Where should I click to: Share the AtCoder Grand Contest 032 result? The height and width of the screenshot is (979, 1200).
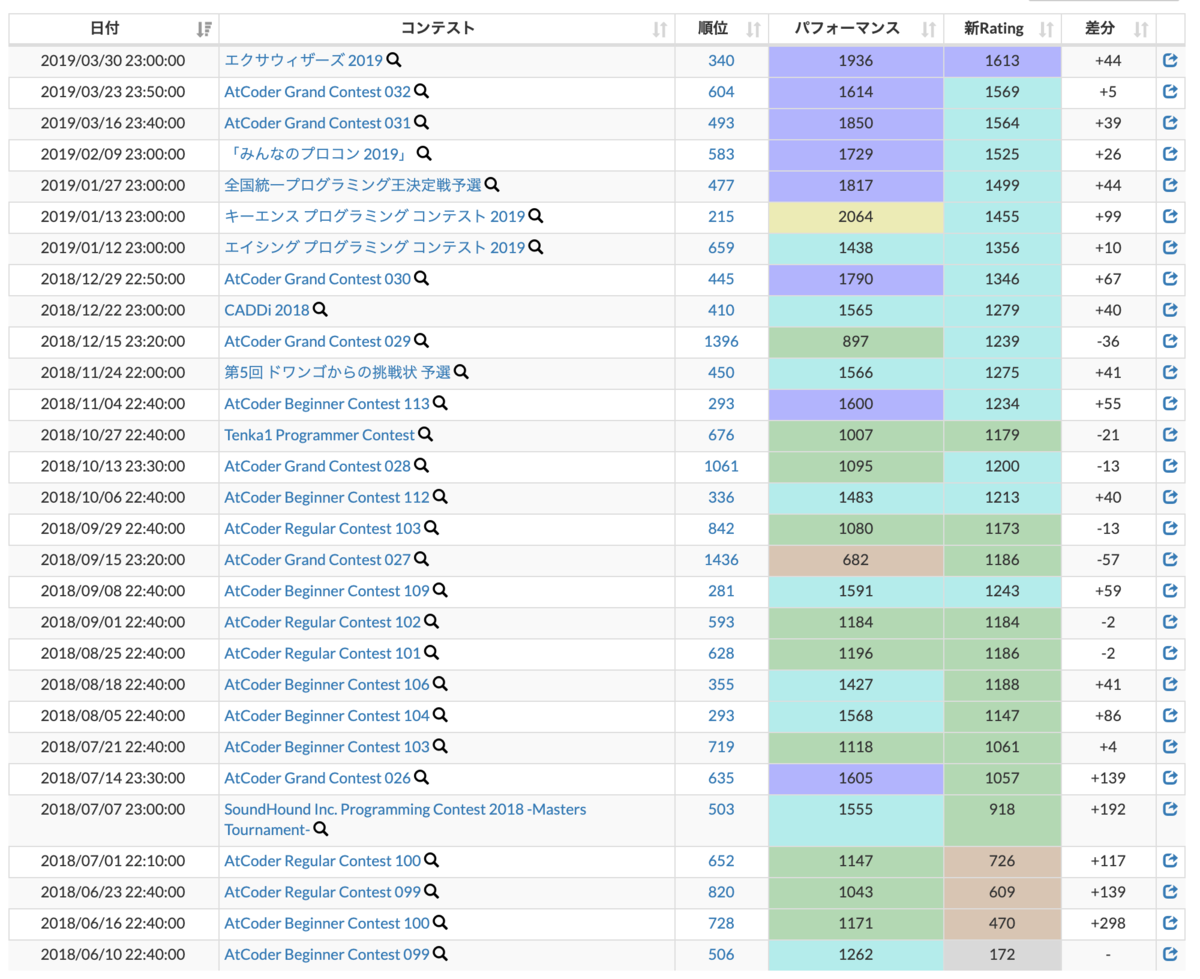coord(1171,92)
